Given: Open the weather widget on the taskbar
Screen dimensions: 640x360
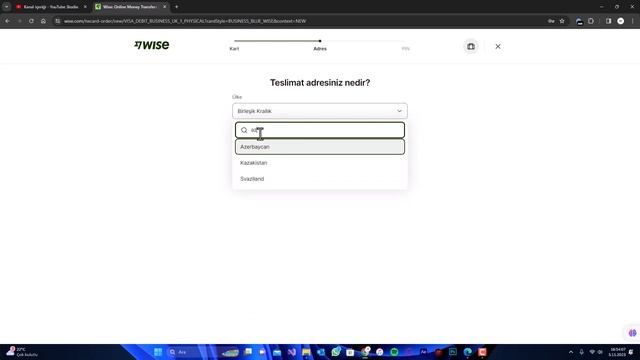Looking at the screenshot, I should coord(21,352).
